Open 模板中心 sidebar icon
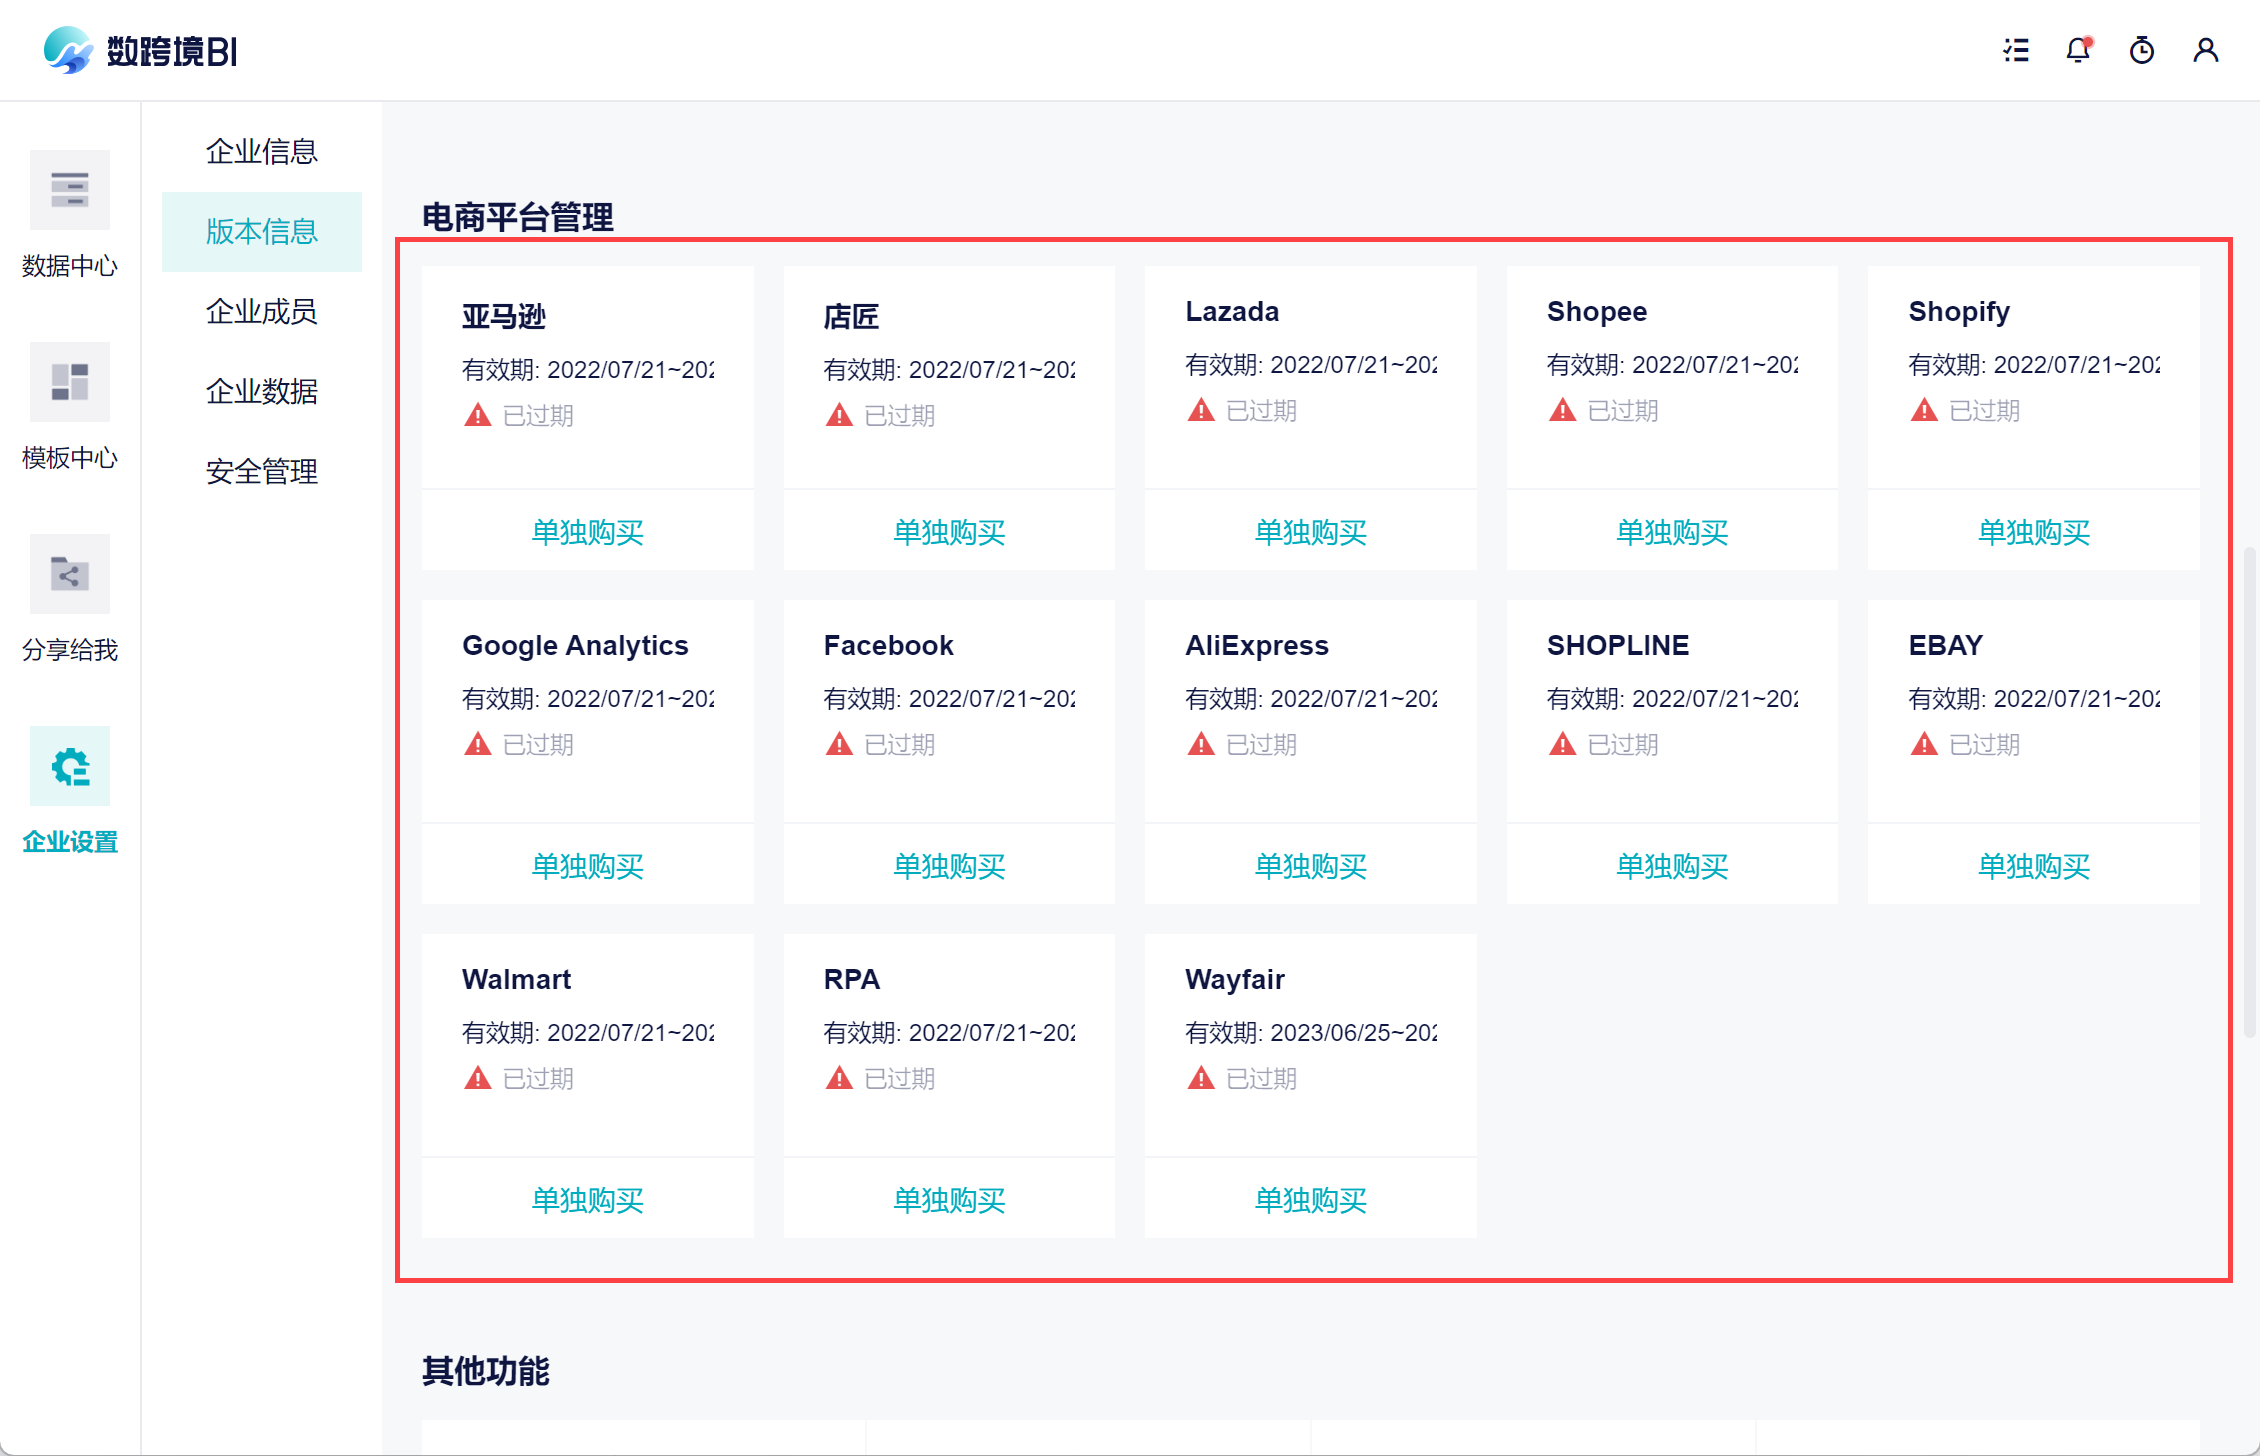Screen dimensions: 2260x1456 click(69, 382)
